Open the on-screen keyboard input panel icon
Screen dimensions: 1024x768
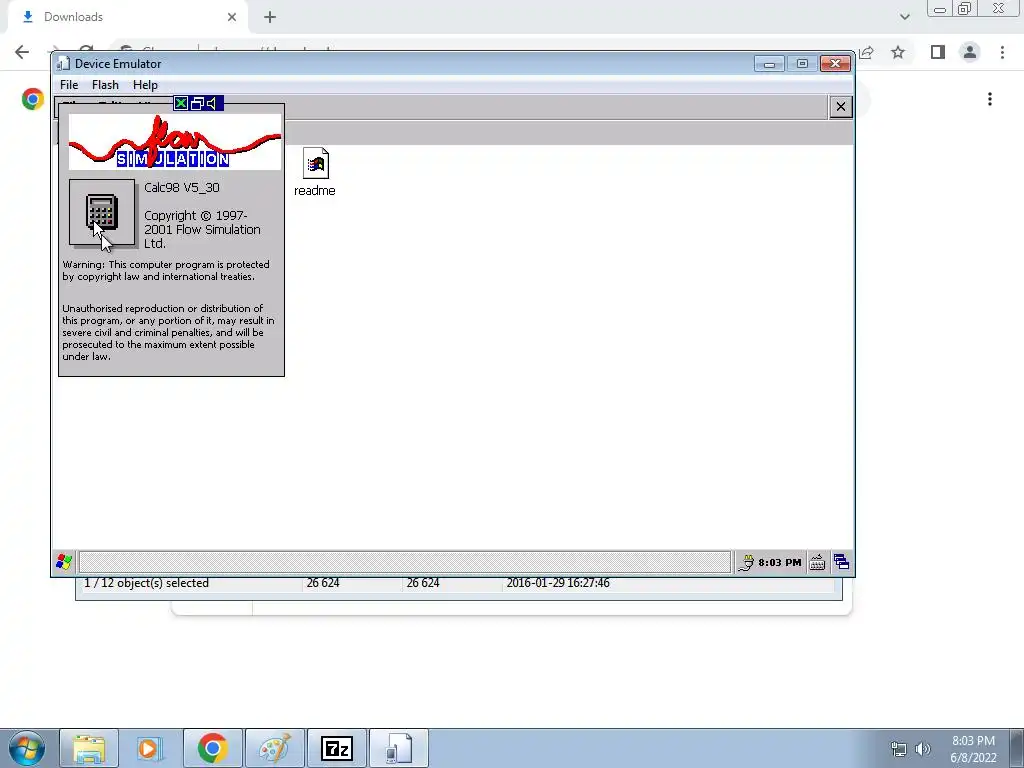click(817, 562)
